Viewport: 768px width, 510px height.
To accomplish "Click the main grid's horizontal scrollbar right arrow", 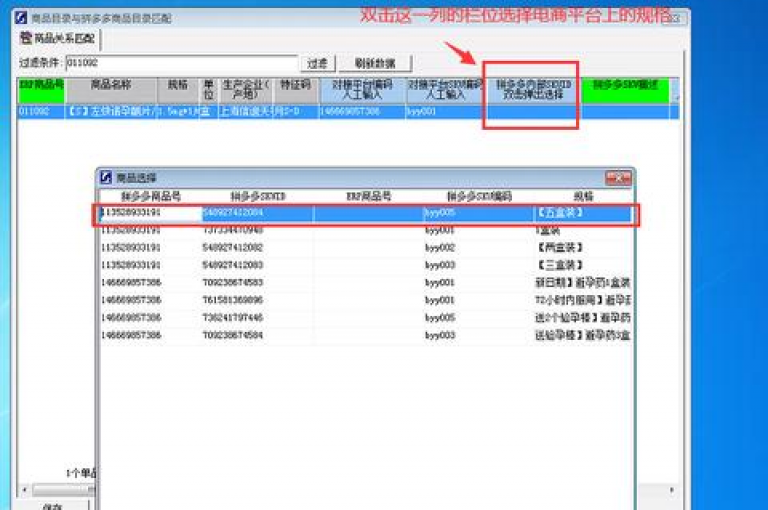I will click(672, 489).
